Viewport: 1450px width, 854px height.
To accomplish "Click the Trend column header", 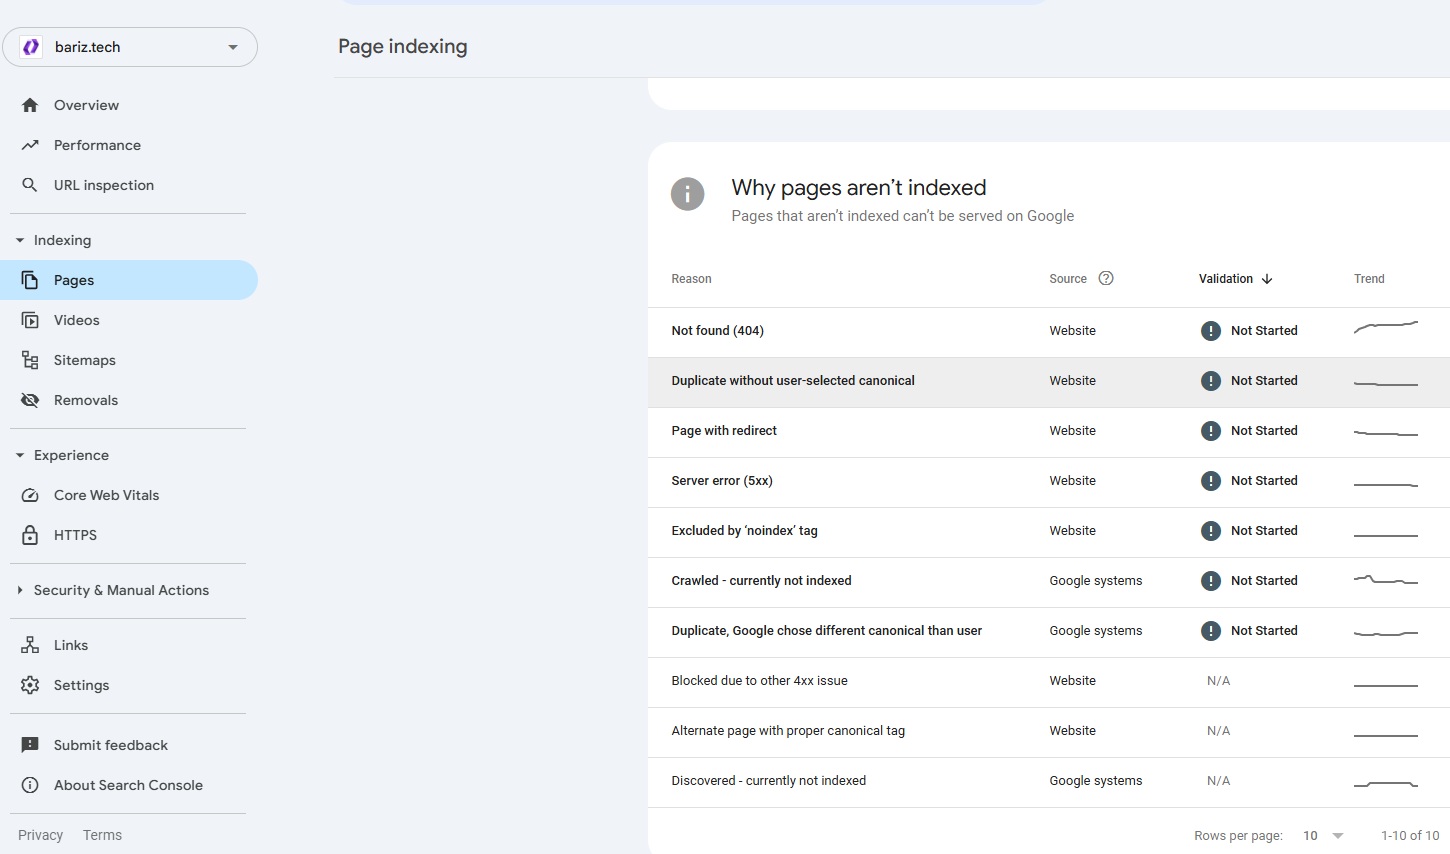I will click(1369, 279).
